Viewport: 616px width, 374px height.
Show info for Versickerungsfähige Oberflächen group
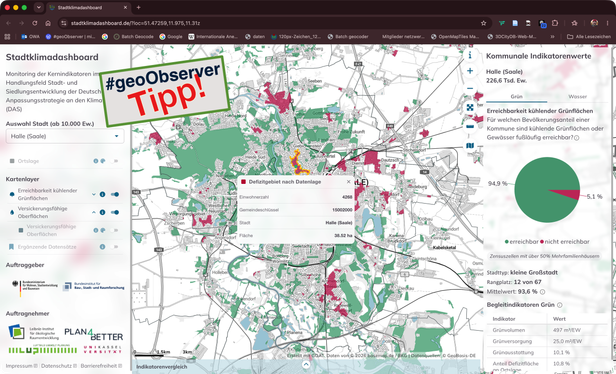coord(103,213)
